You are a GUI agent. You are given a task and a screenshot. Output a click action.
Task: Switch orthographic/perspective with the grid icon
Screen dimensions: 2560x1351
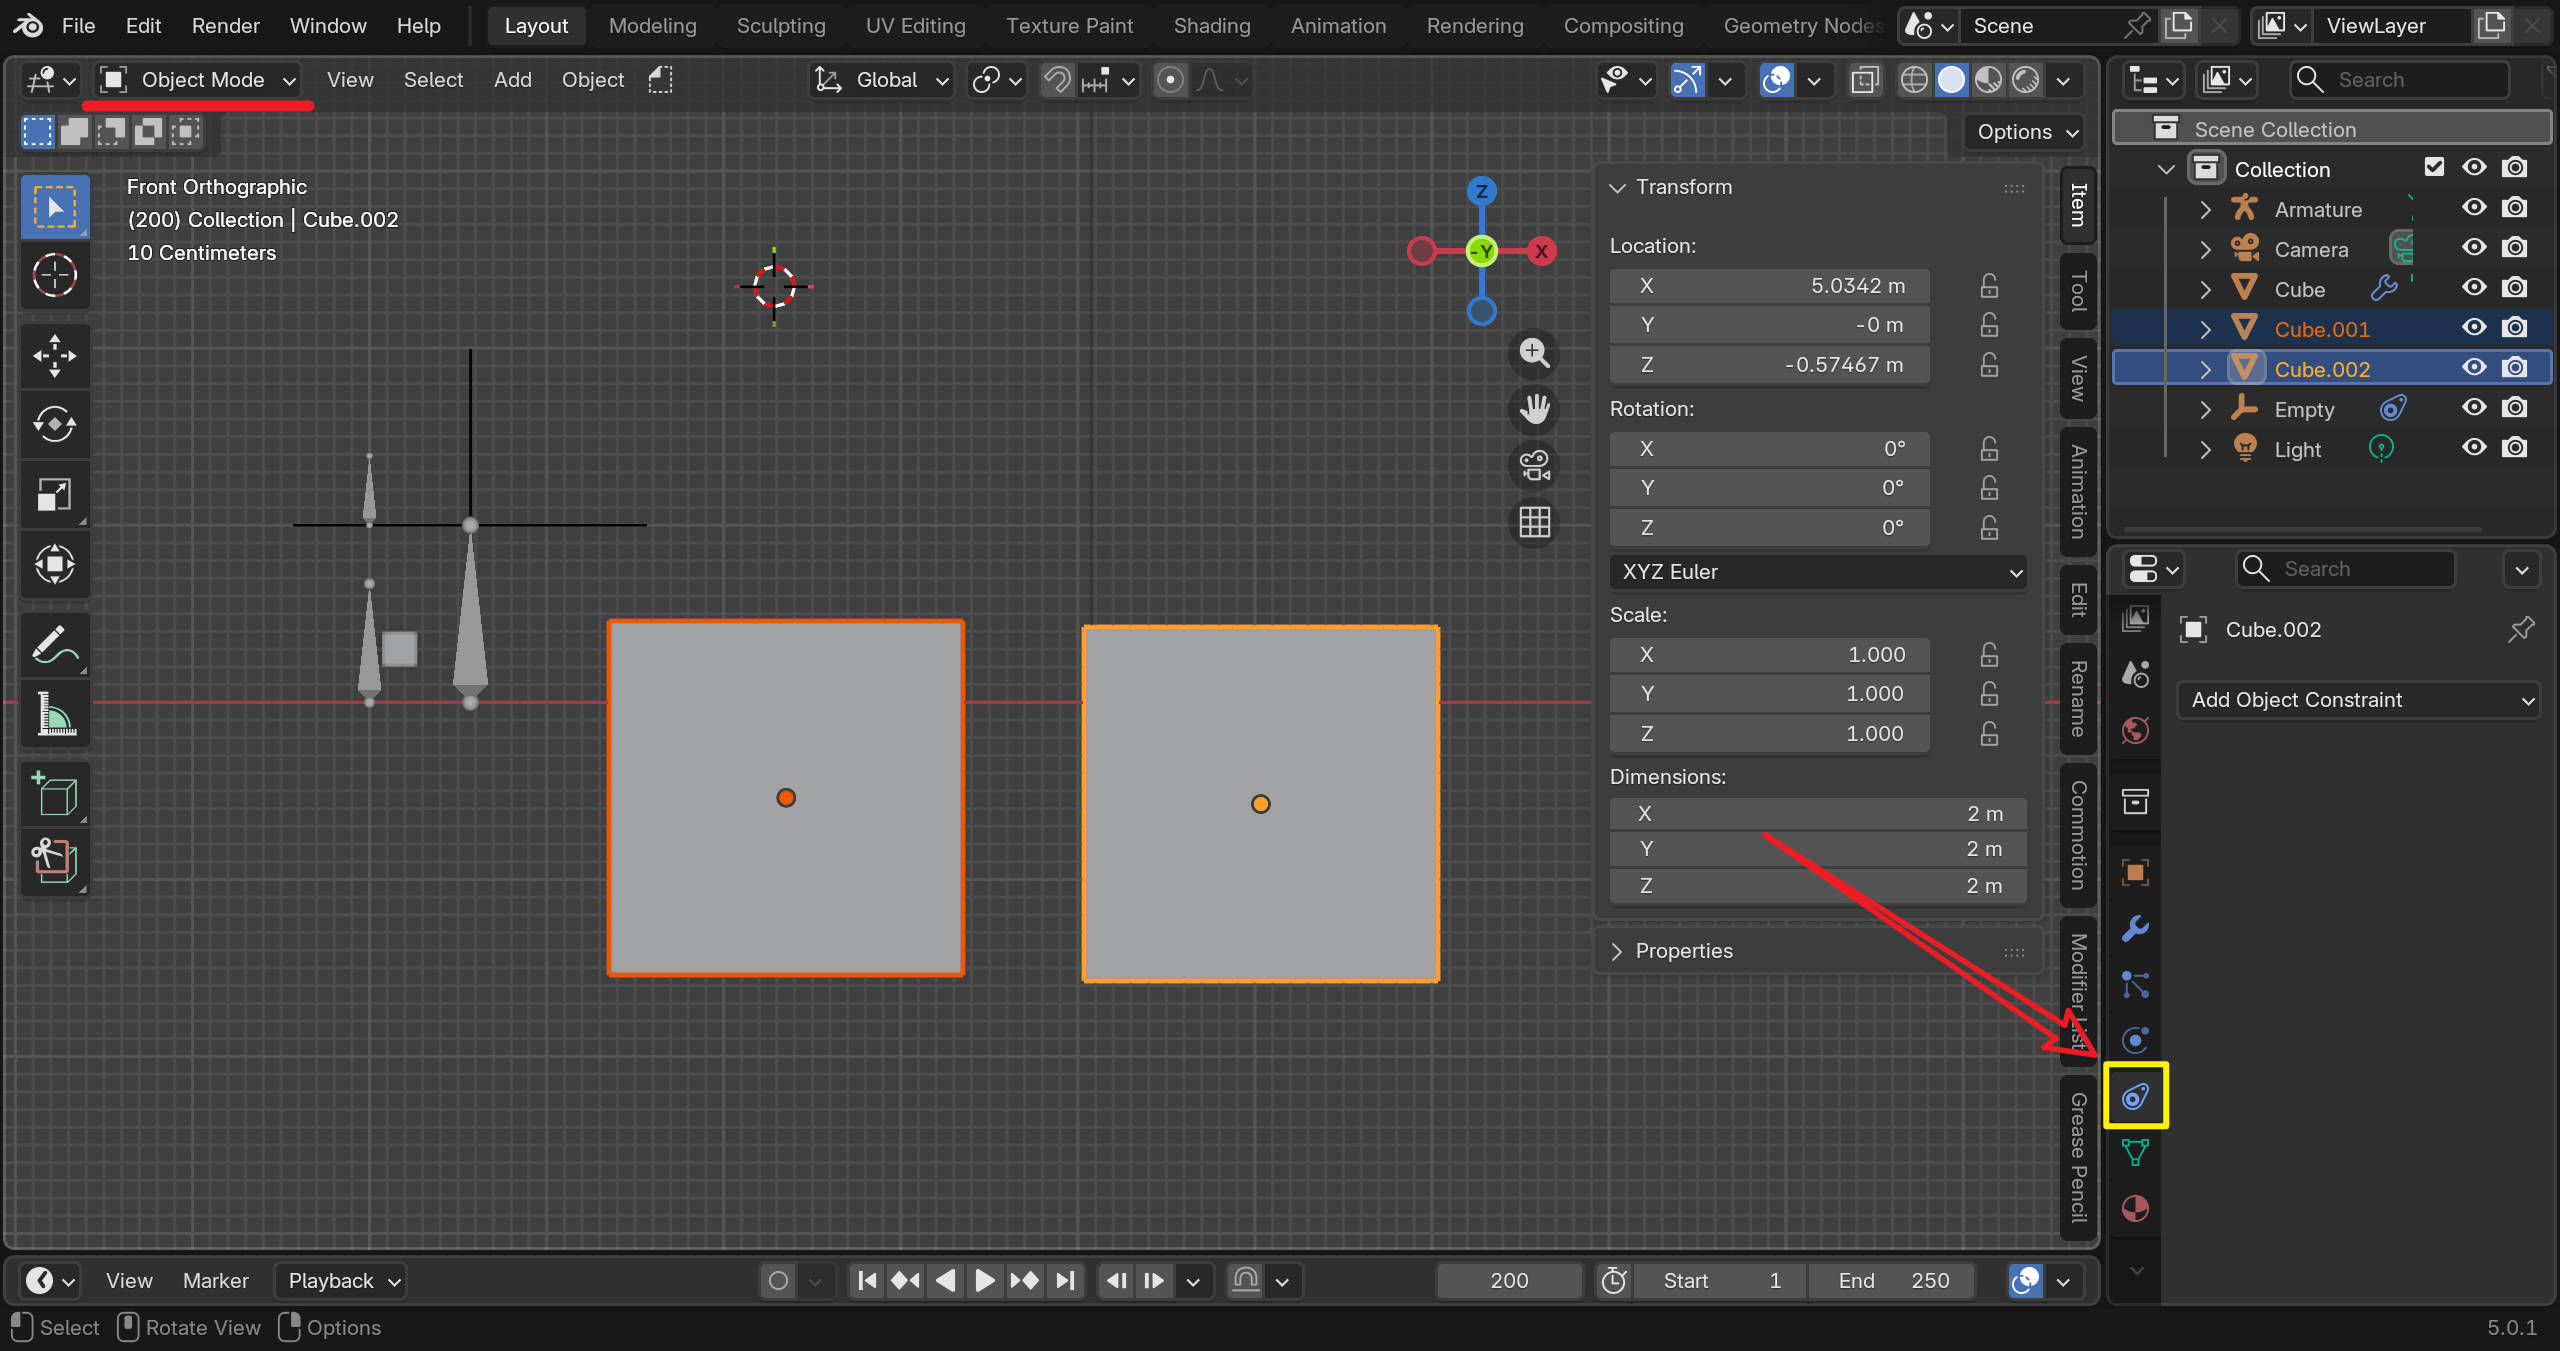coord(1534,521)
